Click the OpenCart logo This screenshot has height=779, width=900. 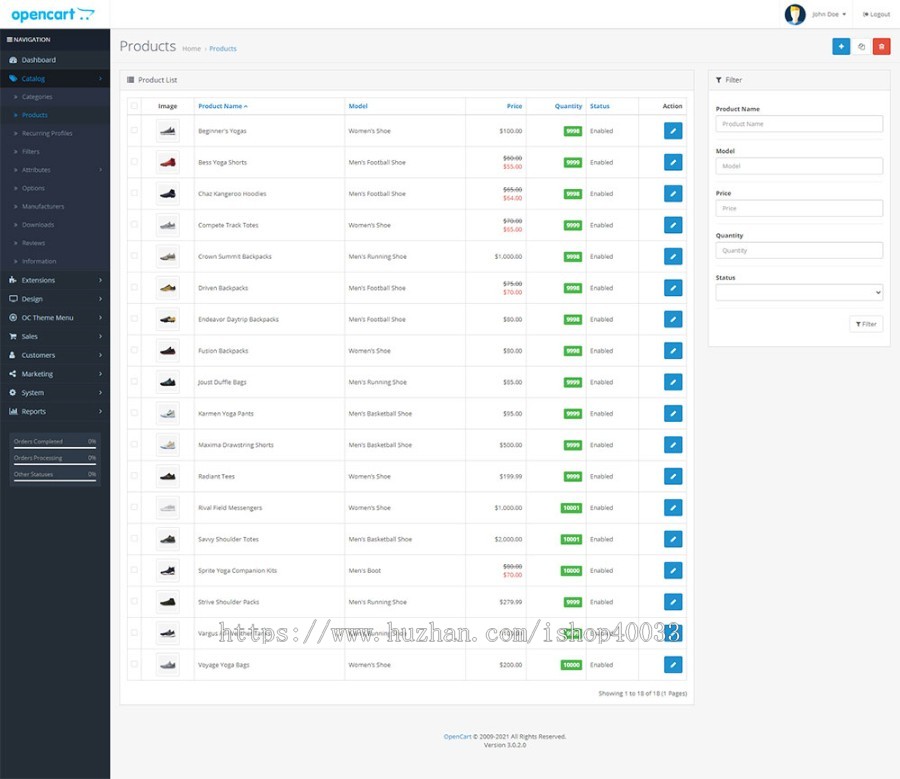pyautogui.click(x=53, y=14)
